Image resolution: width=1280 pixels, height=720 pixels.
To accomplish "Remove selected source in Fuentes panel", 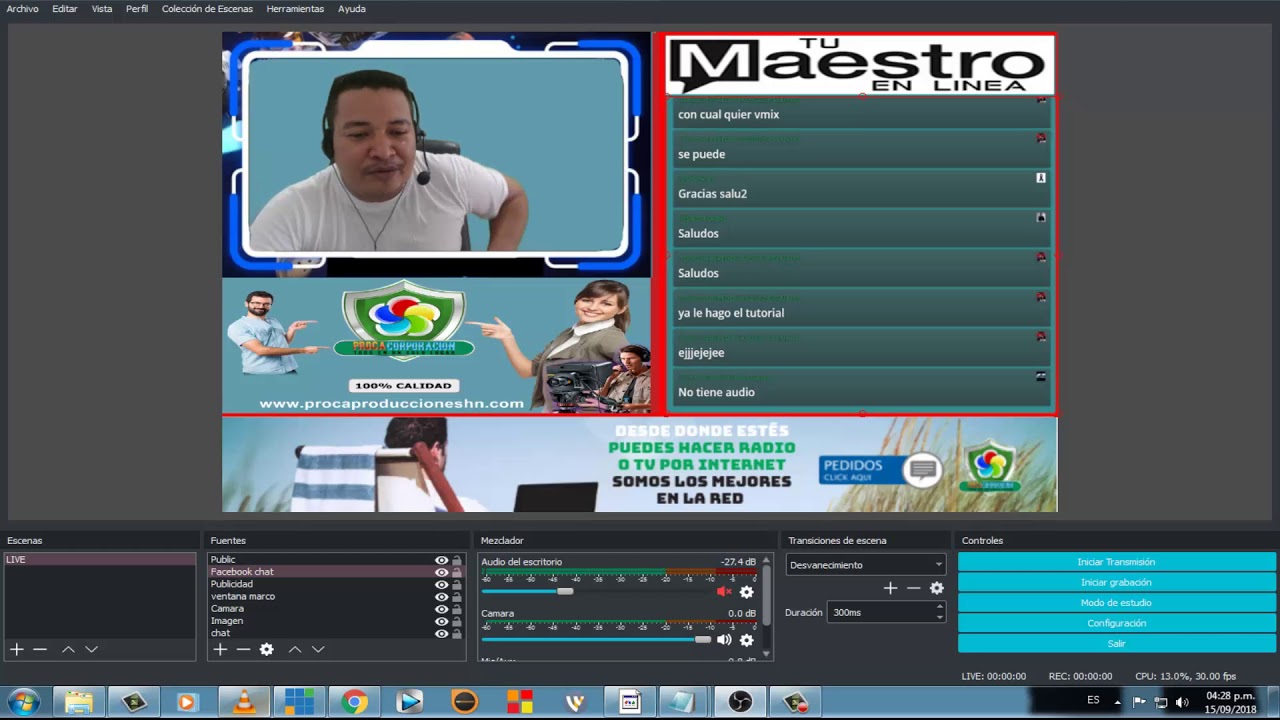I will tap(243, 649).
